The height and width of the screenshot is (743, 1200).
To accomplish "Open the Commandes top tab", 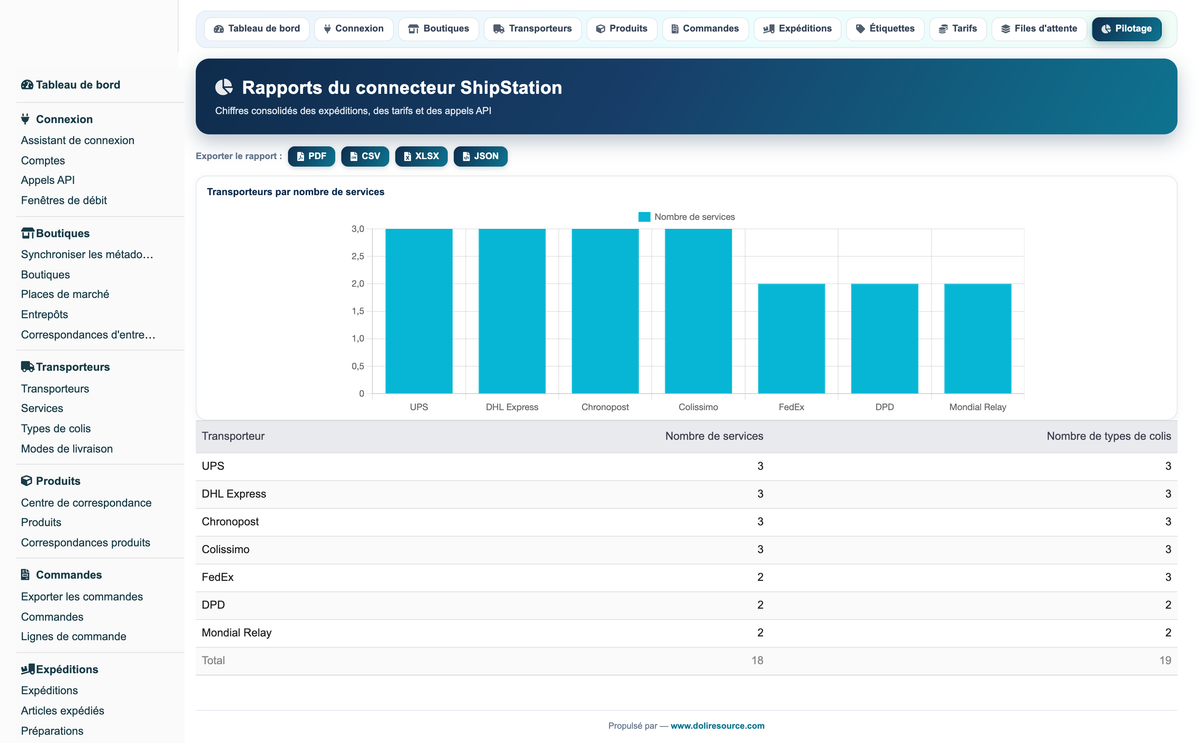I will pyautogui.click(x=705, y=29).
